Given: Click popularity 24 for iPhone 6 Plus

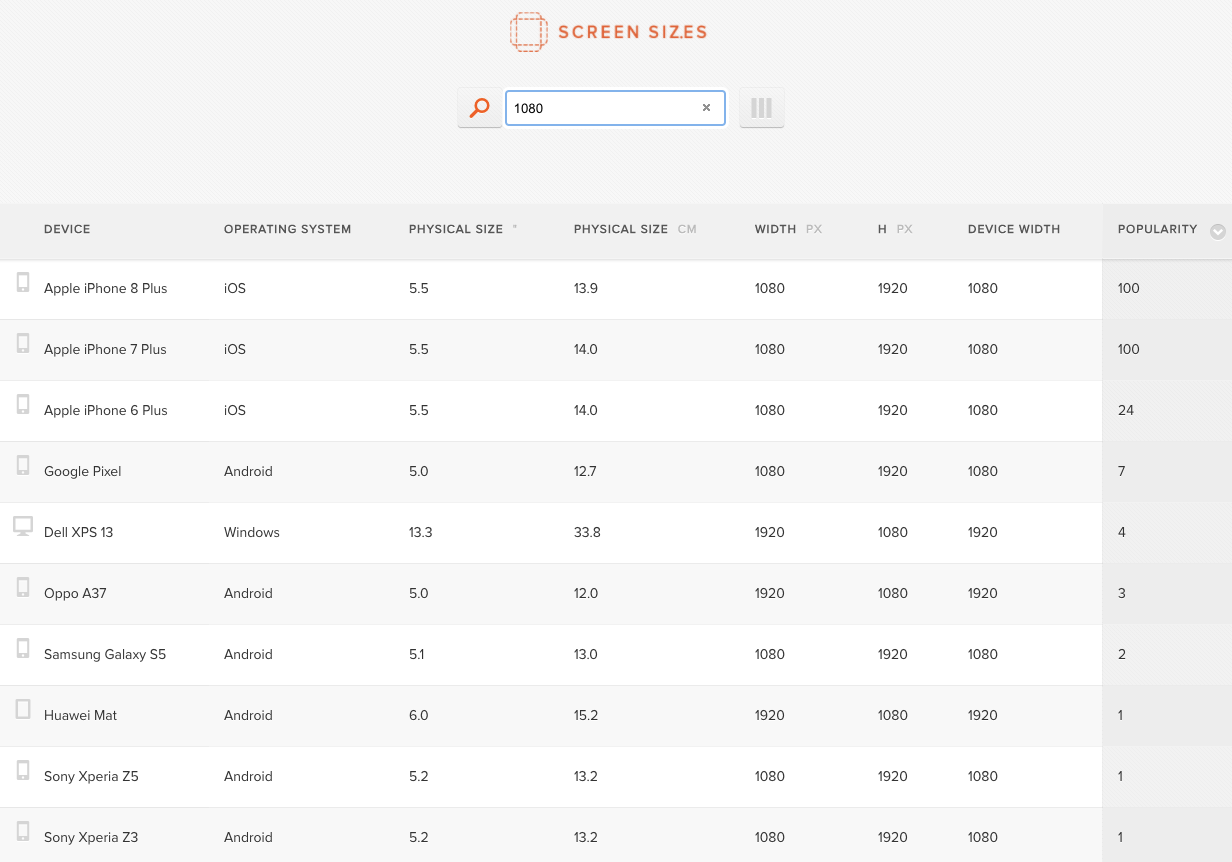Looking at the screenshot, I should pos(1126,410).
